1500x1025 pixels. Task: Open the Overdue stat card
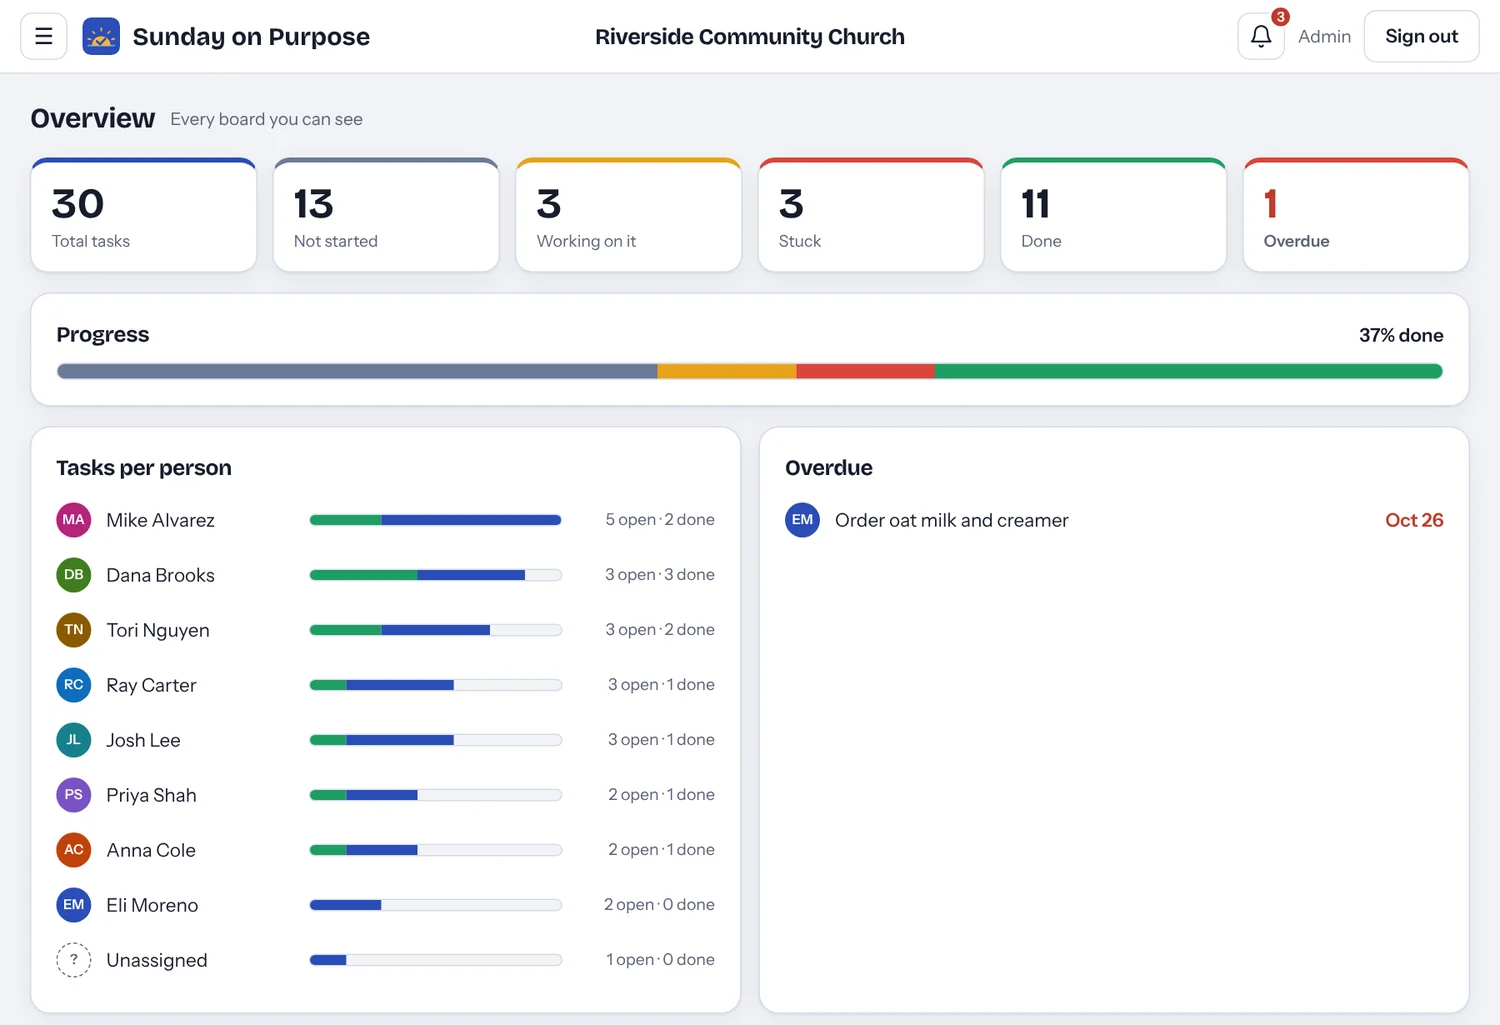pos(1356,215)
